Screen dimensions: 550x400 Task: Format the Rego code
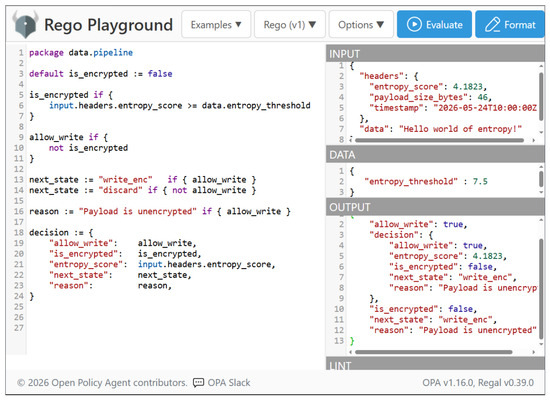click(510, 25)
